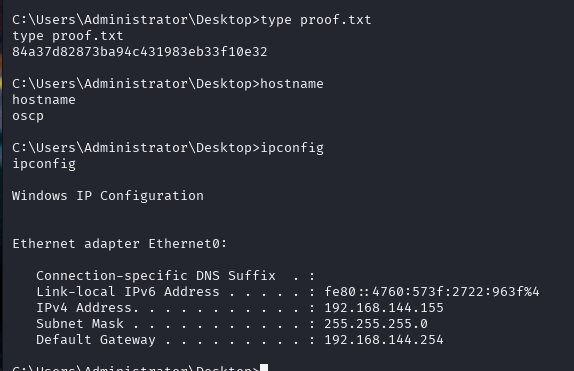Image resolution: width=574 pixels, height=371 pixels.
Task: Click the 'Ethernet adapter Ethernet0:' line
Action: [x=120, y=244]
